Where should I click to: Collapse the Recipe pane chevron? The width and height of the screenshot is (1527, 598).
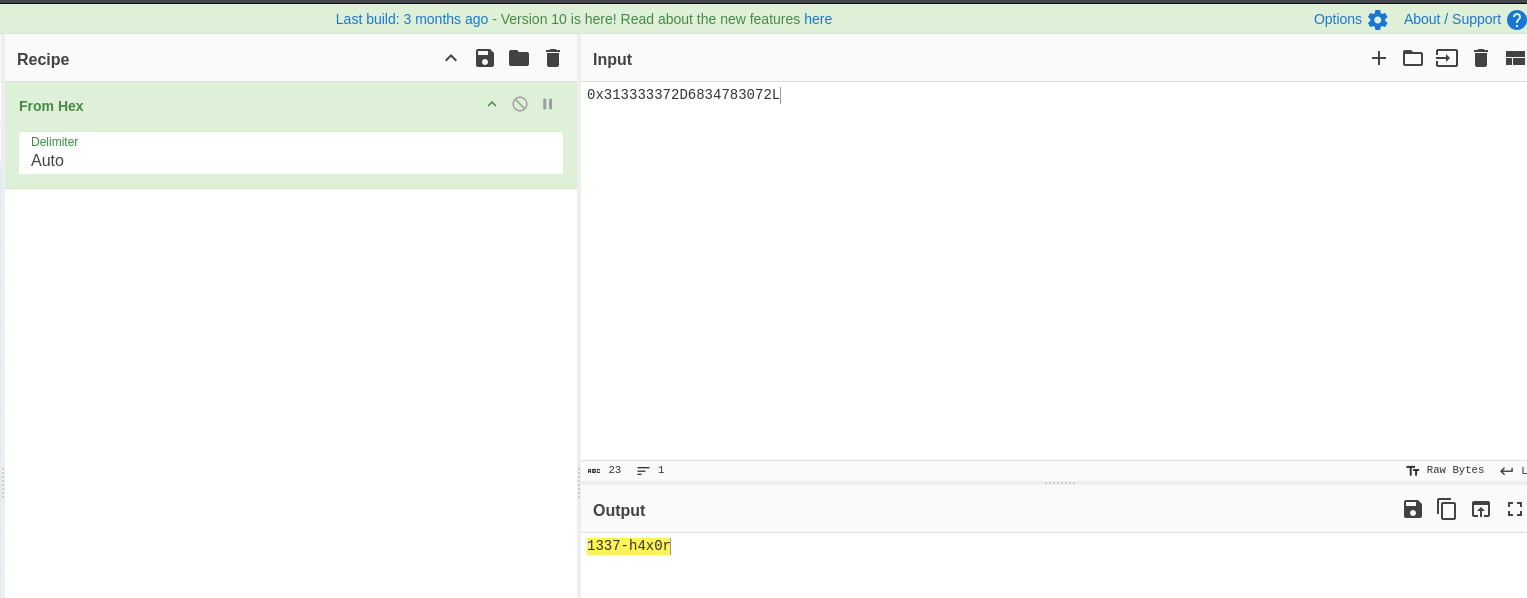[x=451, y=58]
